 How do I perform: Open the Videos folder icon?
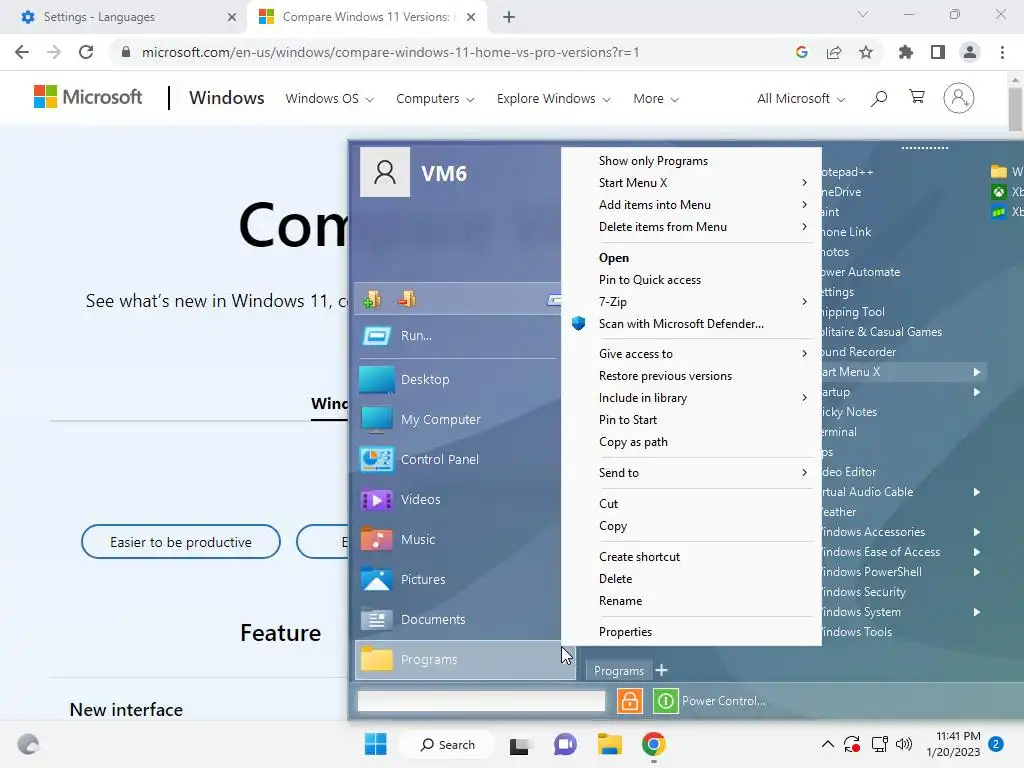377,500
